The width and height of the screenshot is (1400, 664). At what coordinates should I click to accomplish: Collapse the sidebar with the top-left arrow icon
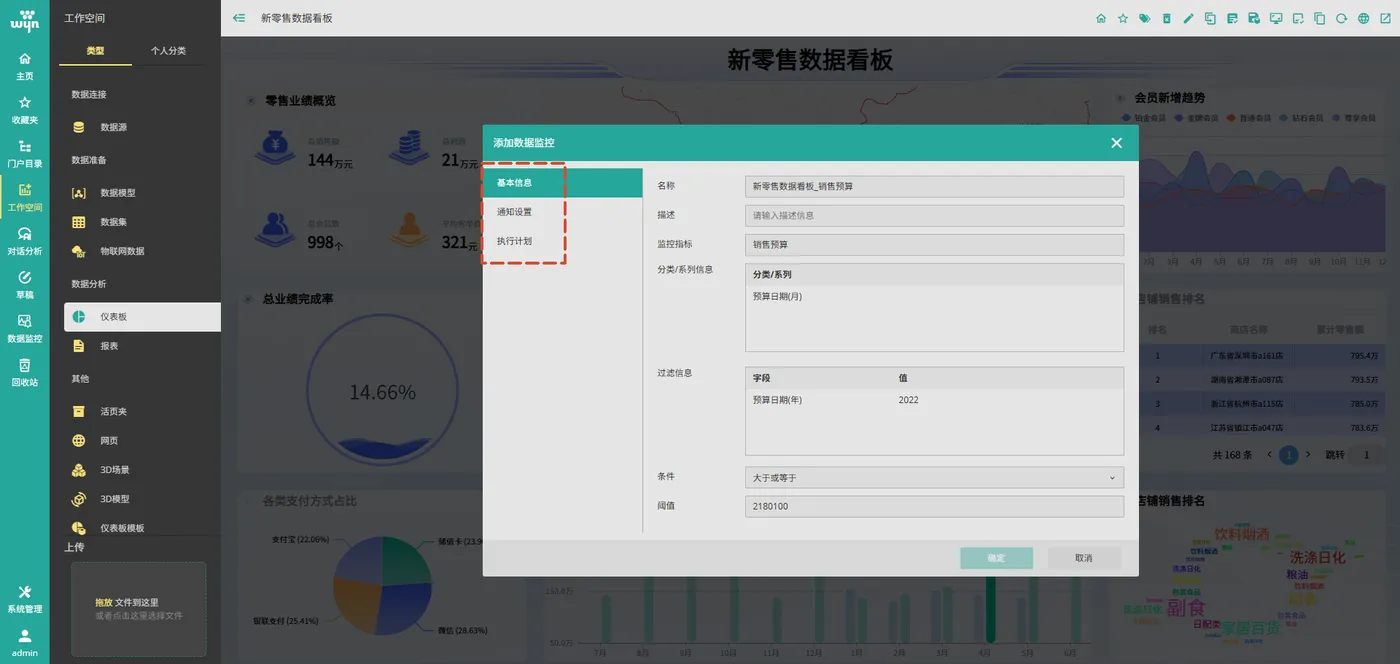pos(239,18)
